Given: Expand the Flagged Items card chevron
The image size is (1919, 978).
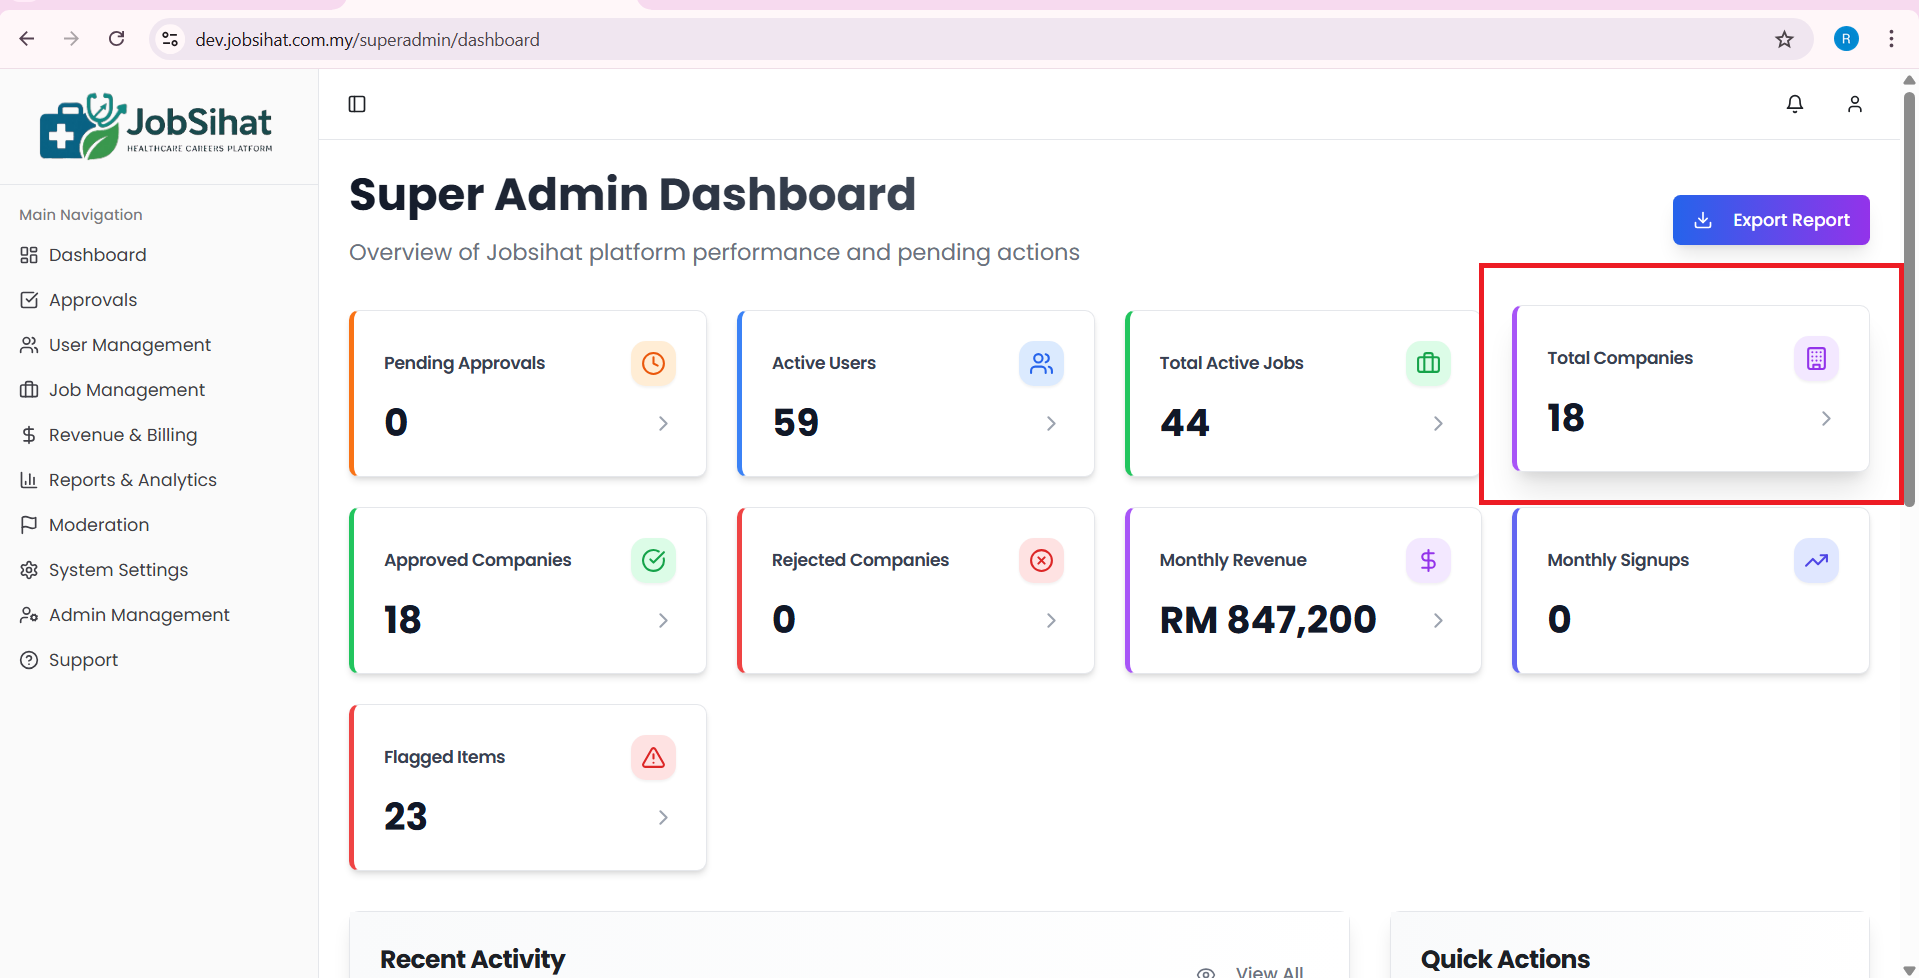Looking at the screenshot, I should (x=663, y=818).
